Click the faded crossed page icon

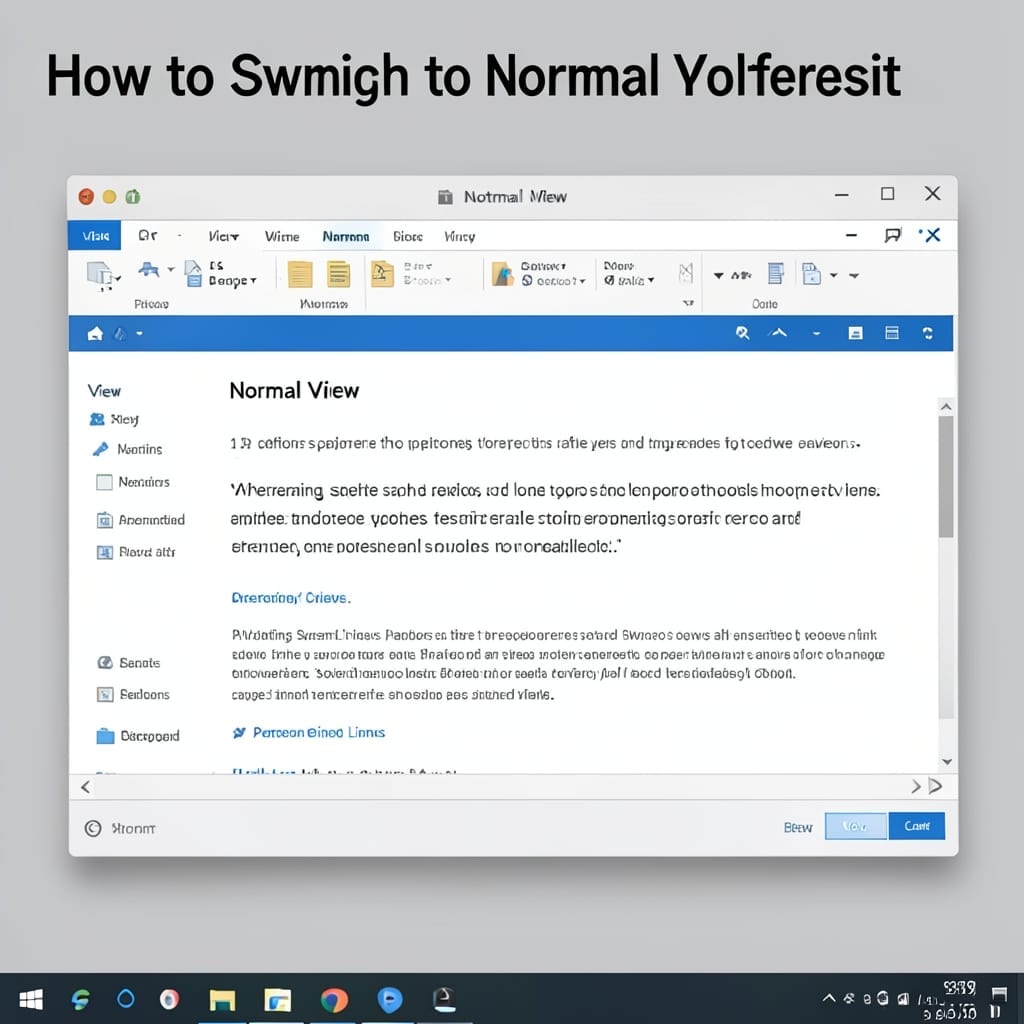coord(685,273)
